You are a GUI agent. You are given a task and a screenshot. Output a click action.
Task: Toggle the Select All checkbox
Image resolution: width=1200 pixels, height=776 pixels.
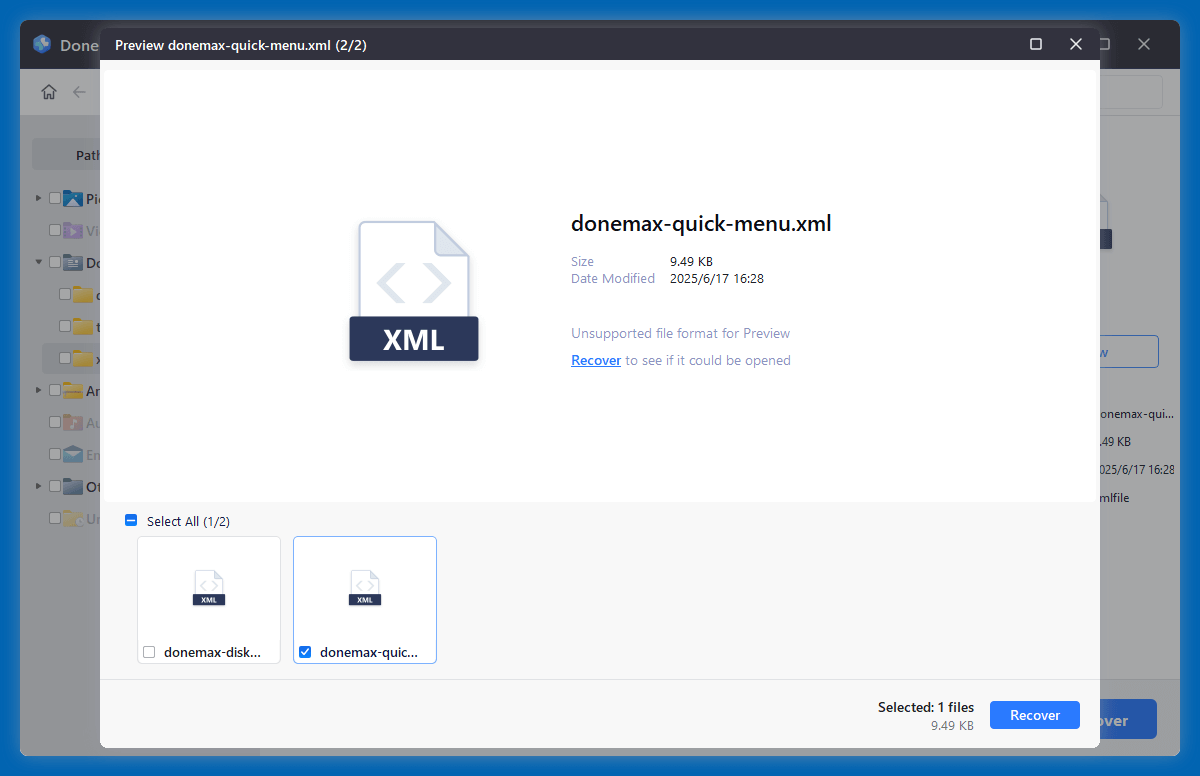coord(131,520)
